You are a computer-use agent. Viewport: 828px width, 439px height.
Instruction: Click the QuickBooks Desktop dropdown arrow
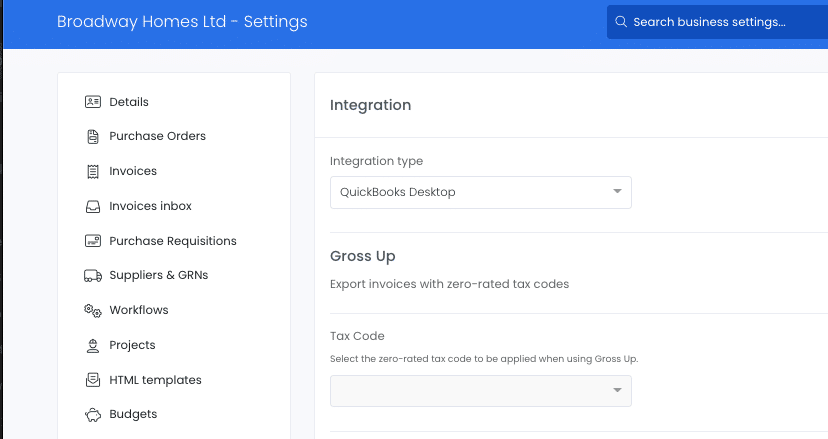pyautogui.click(x=617, y=191)
